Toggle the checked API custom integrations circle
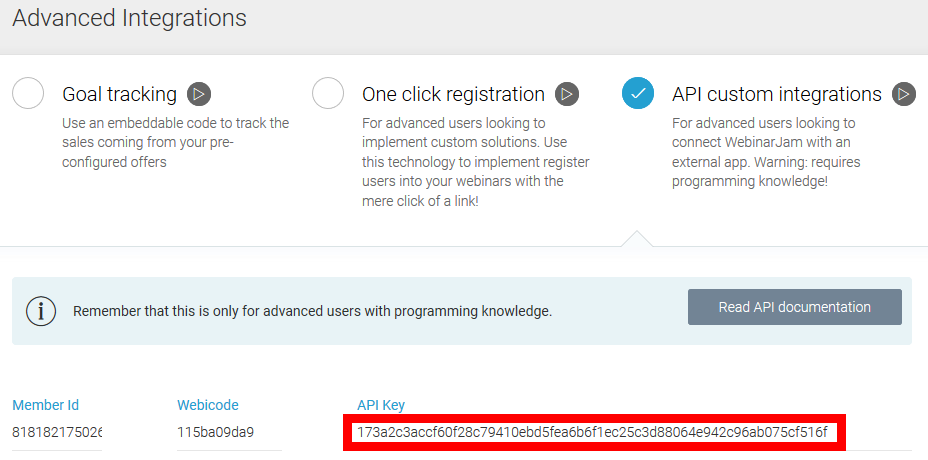 click(638, 93)
